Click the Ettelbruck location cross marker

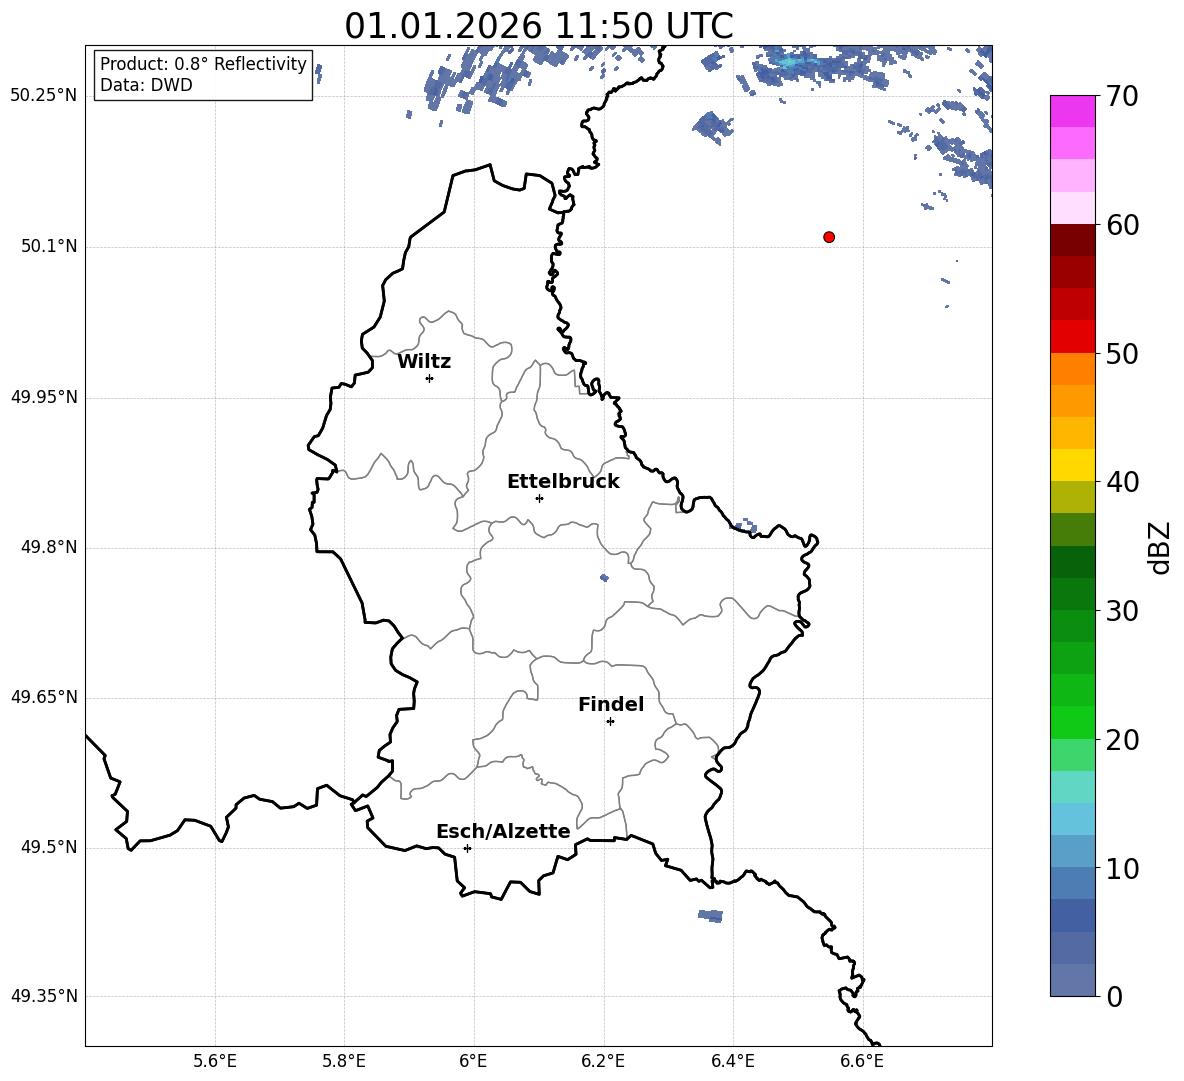click(539, 498)
